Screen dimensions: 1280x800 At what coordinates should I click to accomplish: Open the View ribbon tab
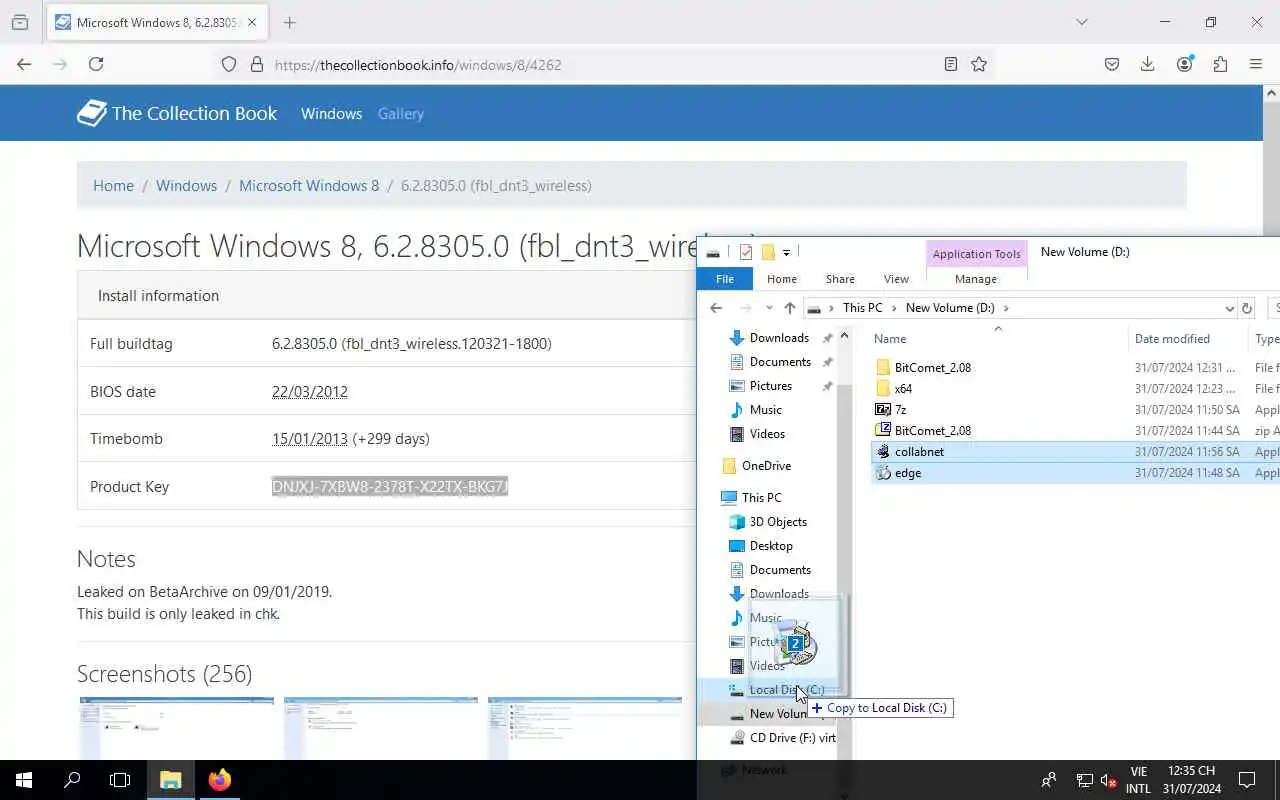coord(896,279)
